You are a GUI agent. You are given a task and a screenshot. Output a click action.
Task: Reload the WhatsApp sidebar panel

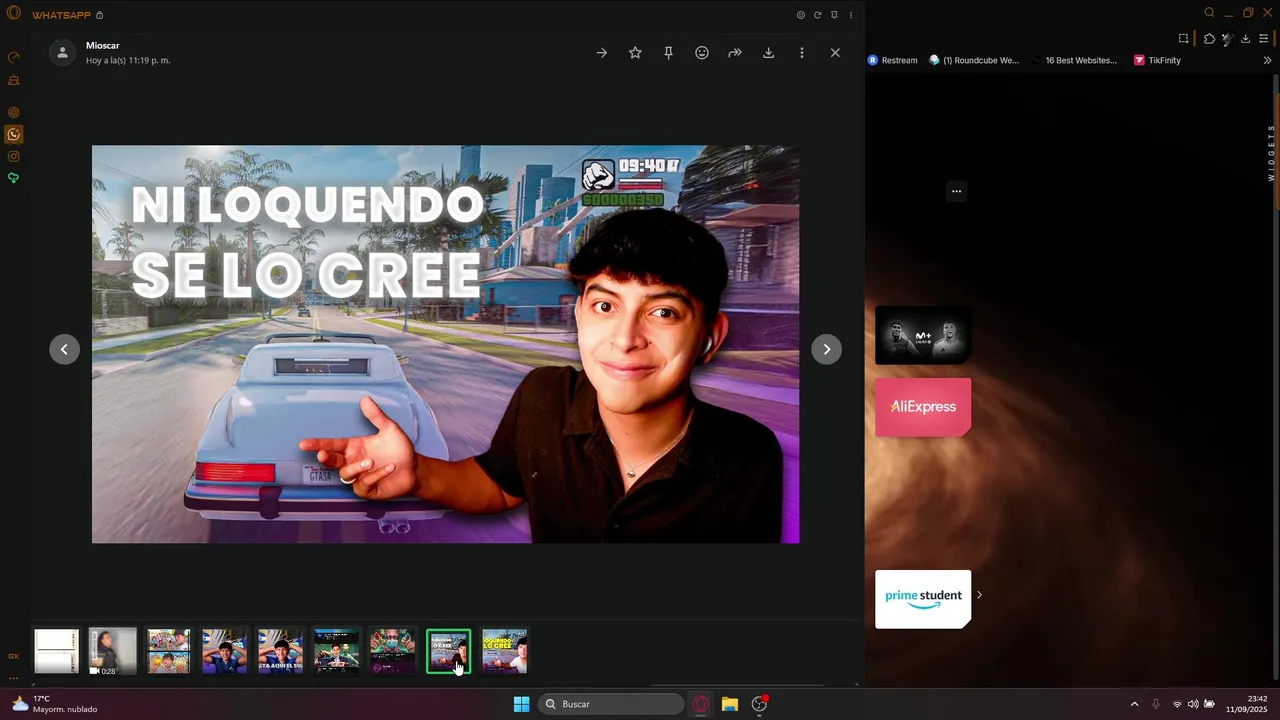817,15
